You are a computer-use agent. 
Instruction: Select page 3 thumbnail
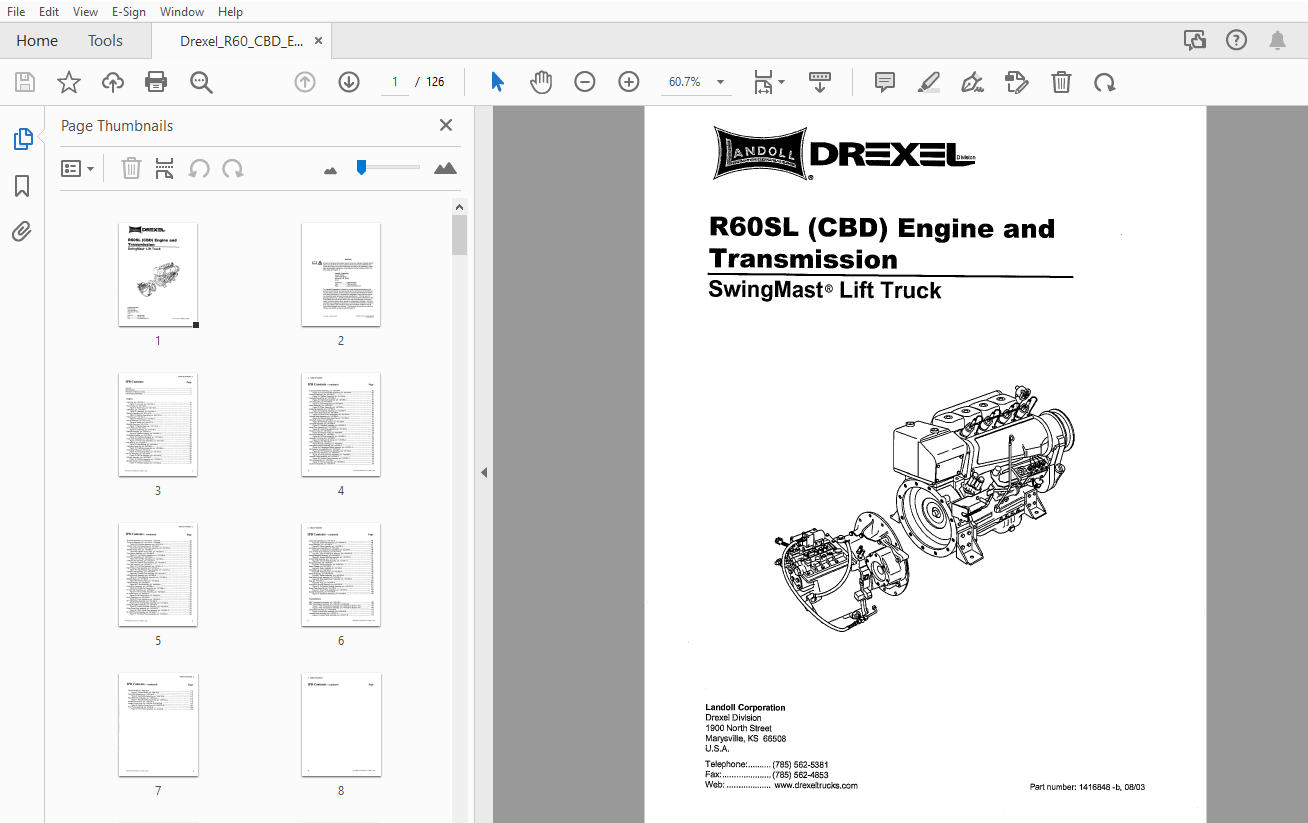(x=158, y=425)
